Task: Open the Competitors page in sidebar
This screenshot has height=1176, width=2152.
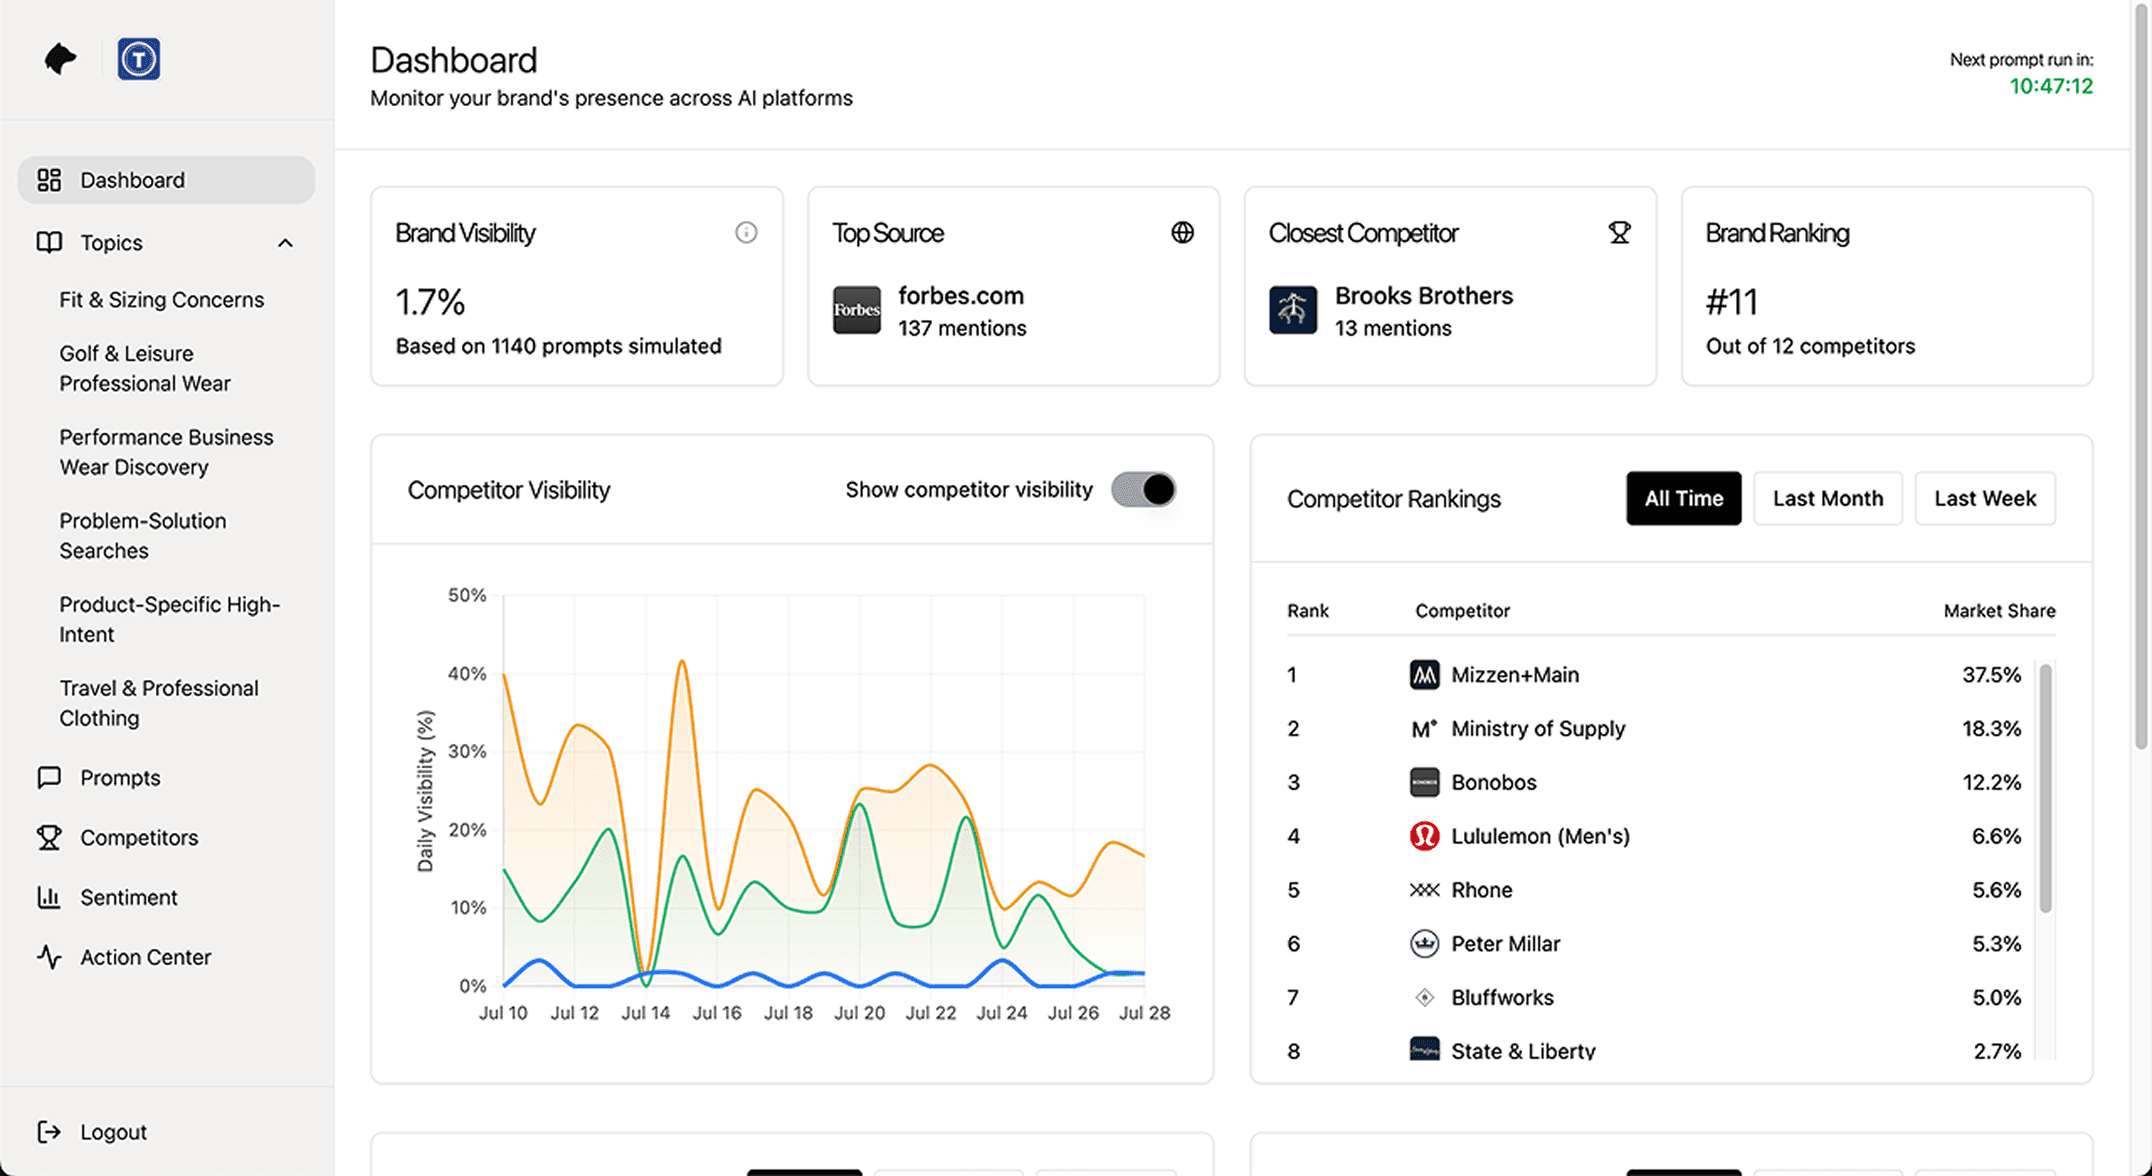Action: coord(139,837)
